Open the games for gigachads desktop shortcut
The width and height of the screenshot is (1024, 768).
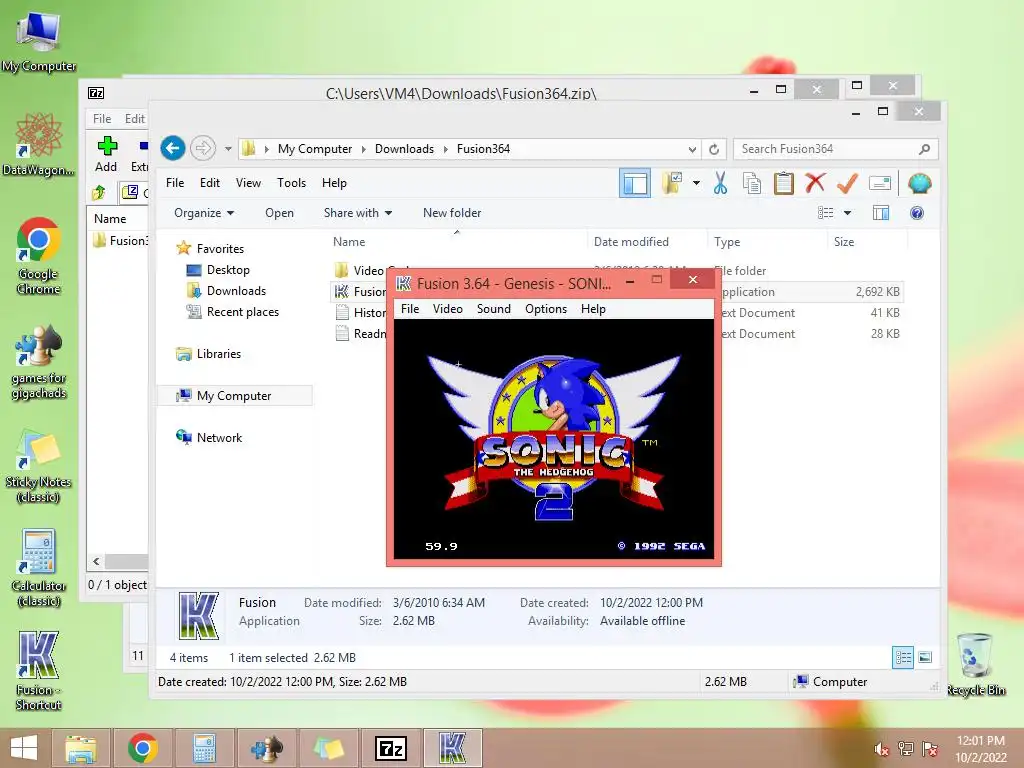pyautogui.click(x=39, y=361)
